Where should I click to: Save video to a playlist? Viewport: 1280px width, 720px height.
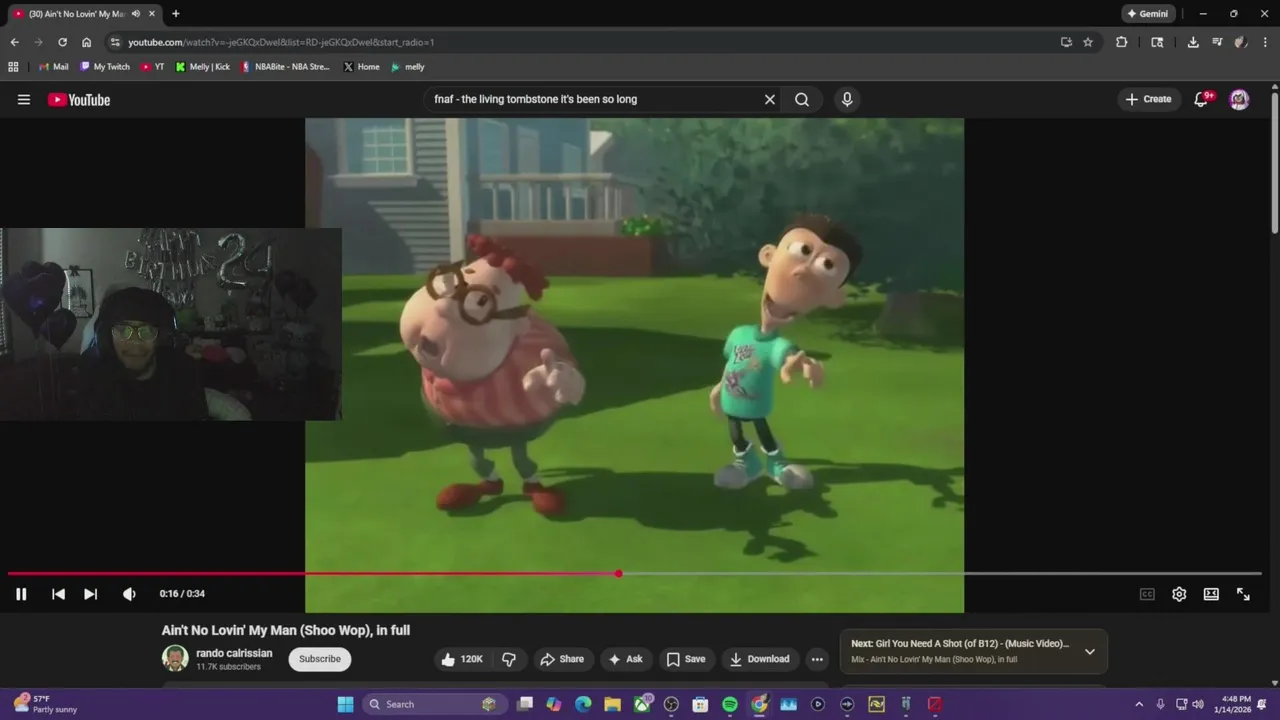pyautogui.click(x=686, y=659)
